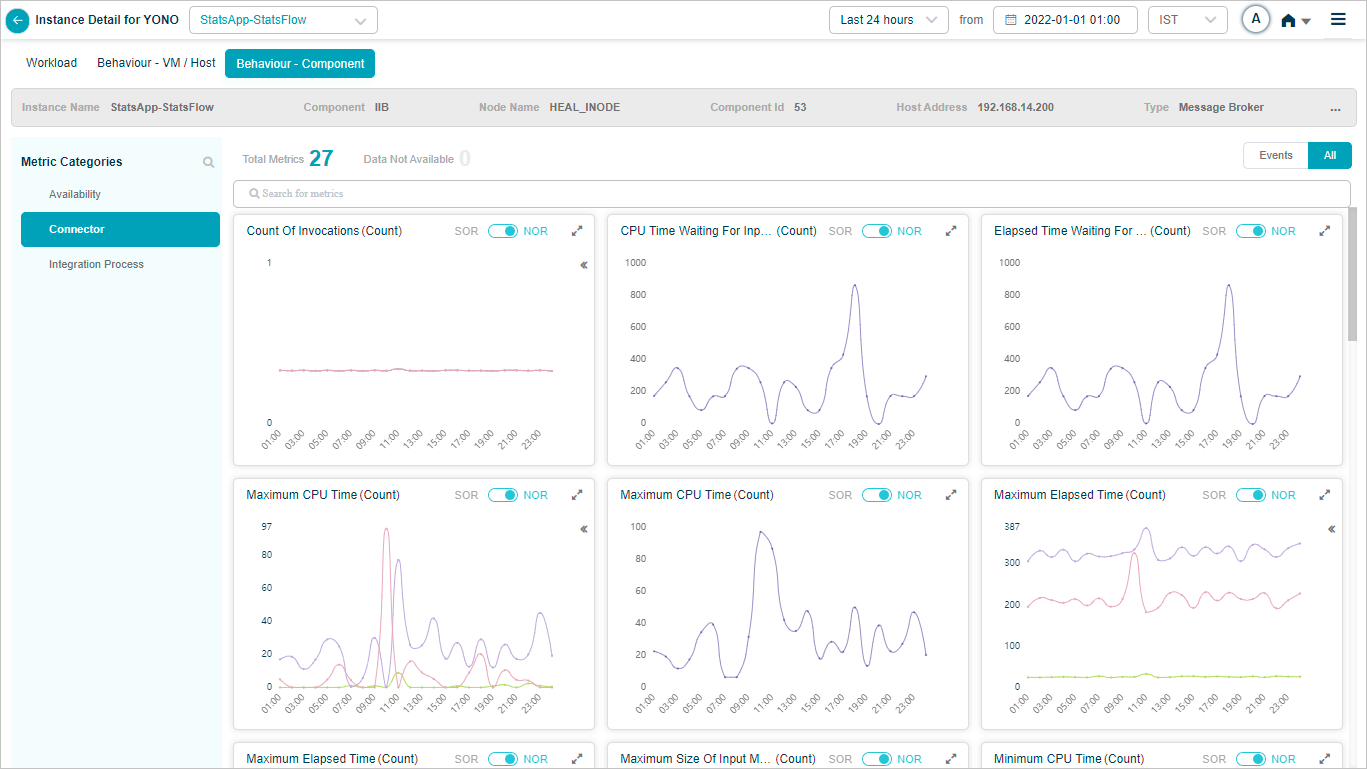
Task: Open the IST timezone dropdown
Action: [1187, 20]
